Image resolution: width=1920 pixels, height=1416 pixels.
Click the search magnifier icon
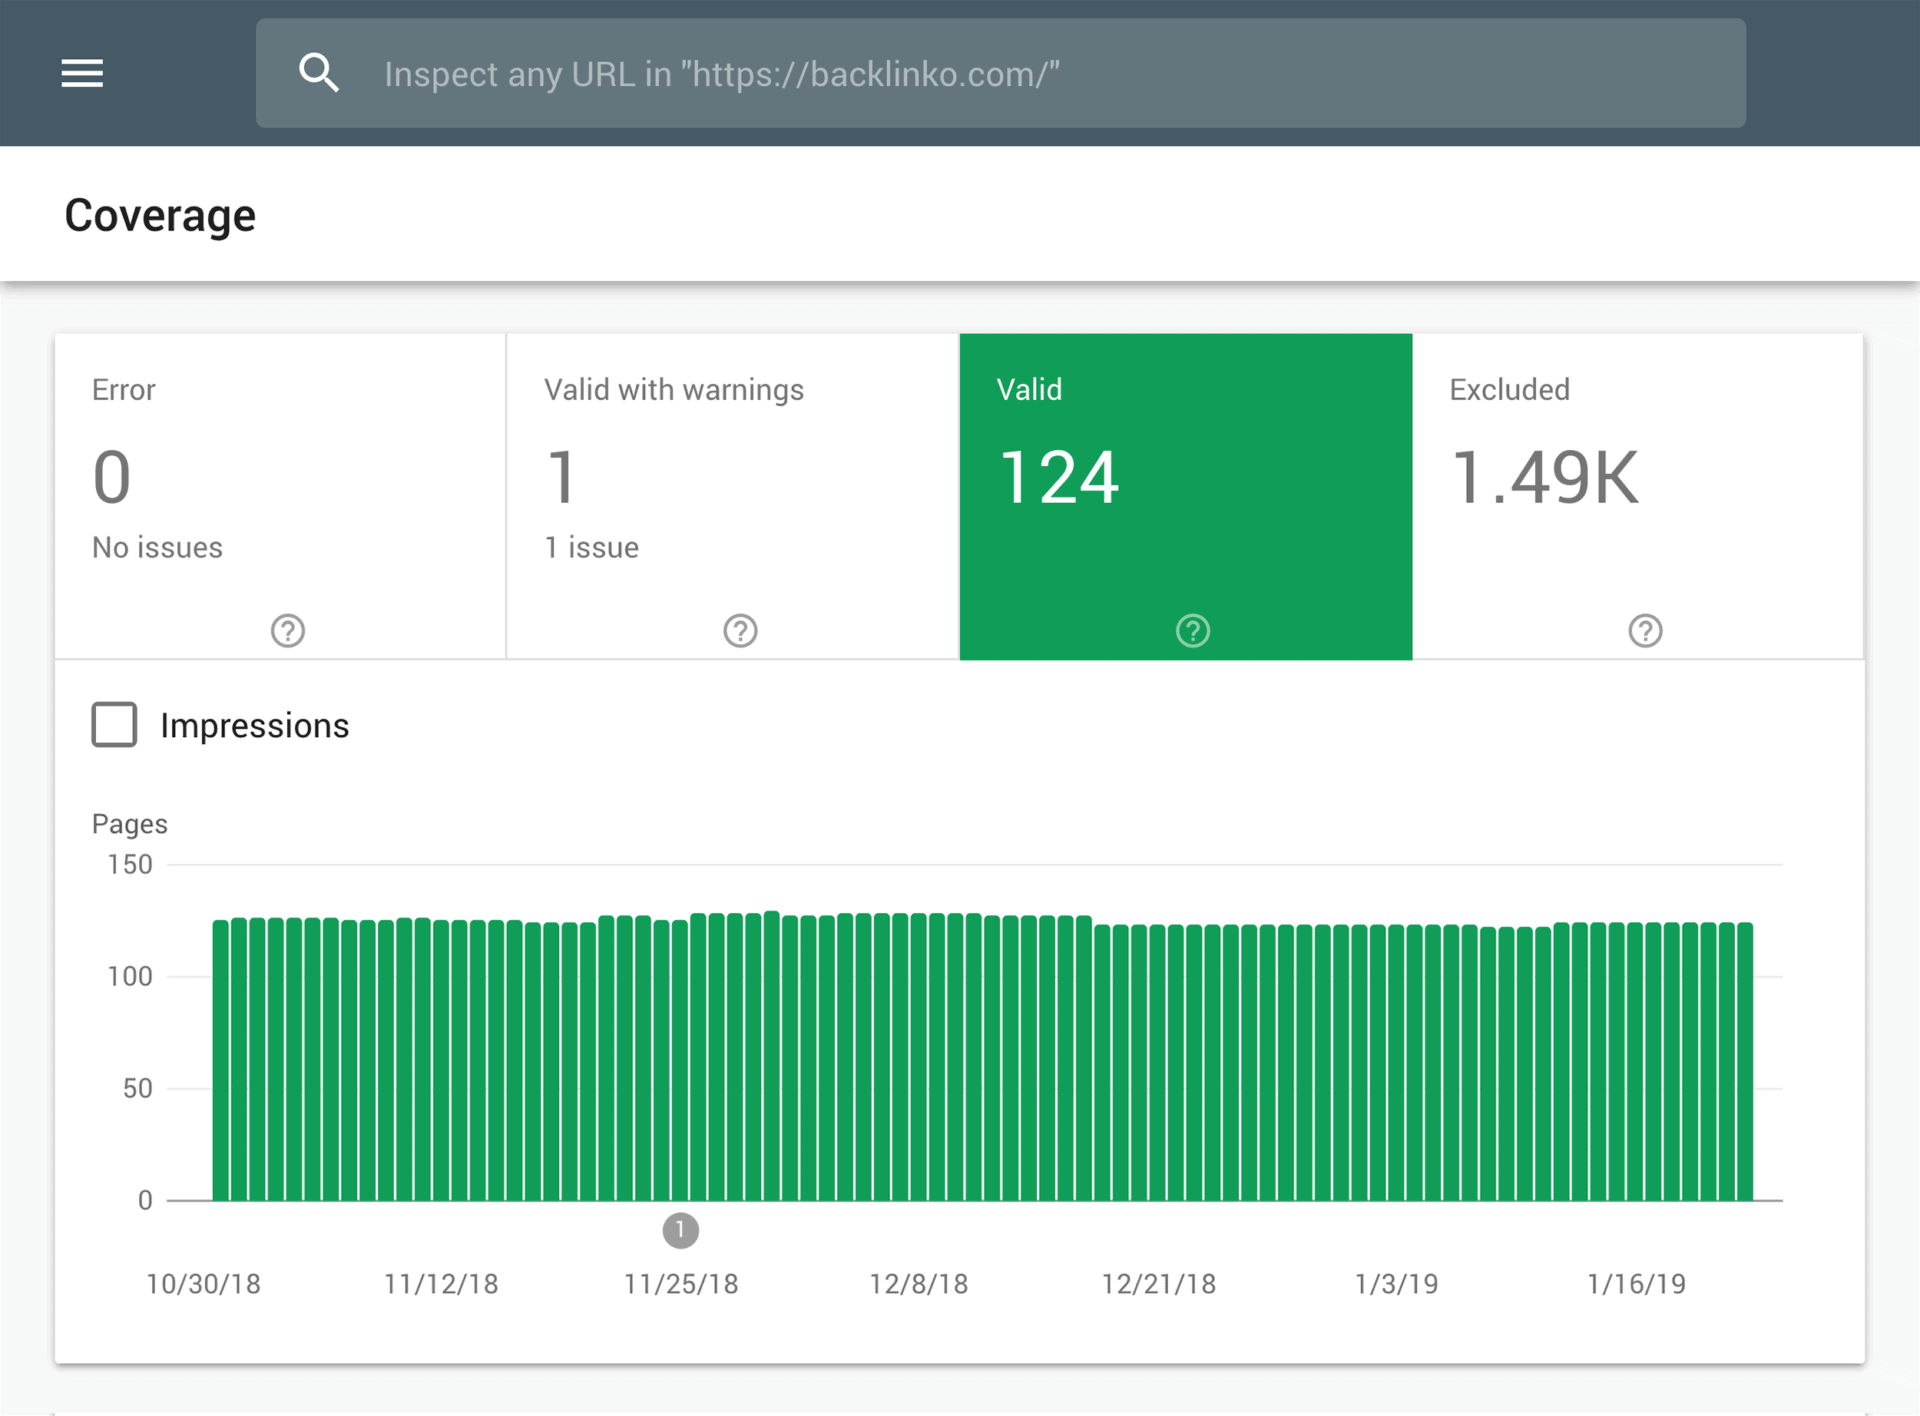[x=319, y=73]
